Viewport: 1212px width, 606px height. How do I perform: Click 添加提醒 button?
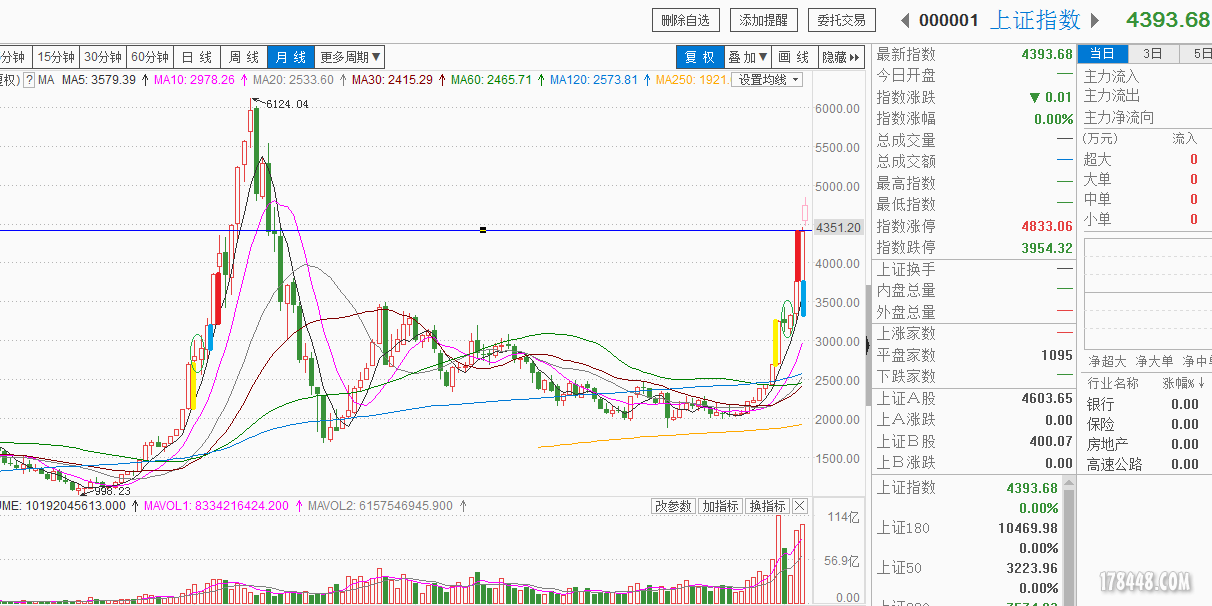pyautogui.click(x=764, y=20)
